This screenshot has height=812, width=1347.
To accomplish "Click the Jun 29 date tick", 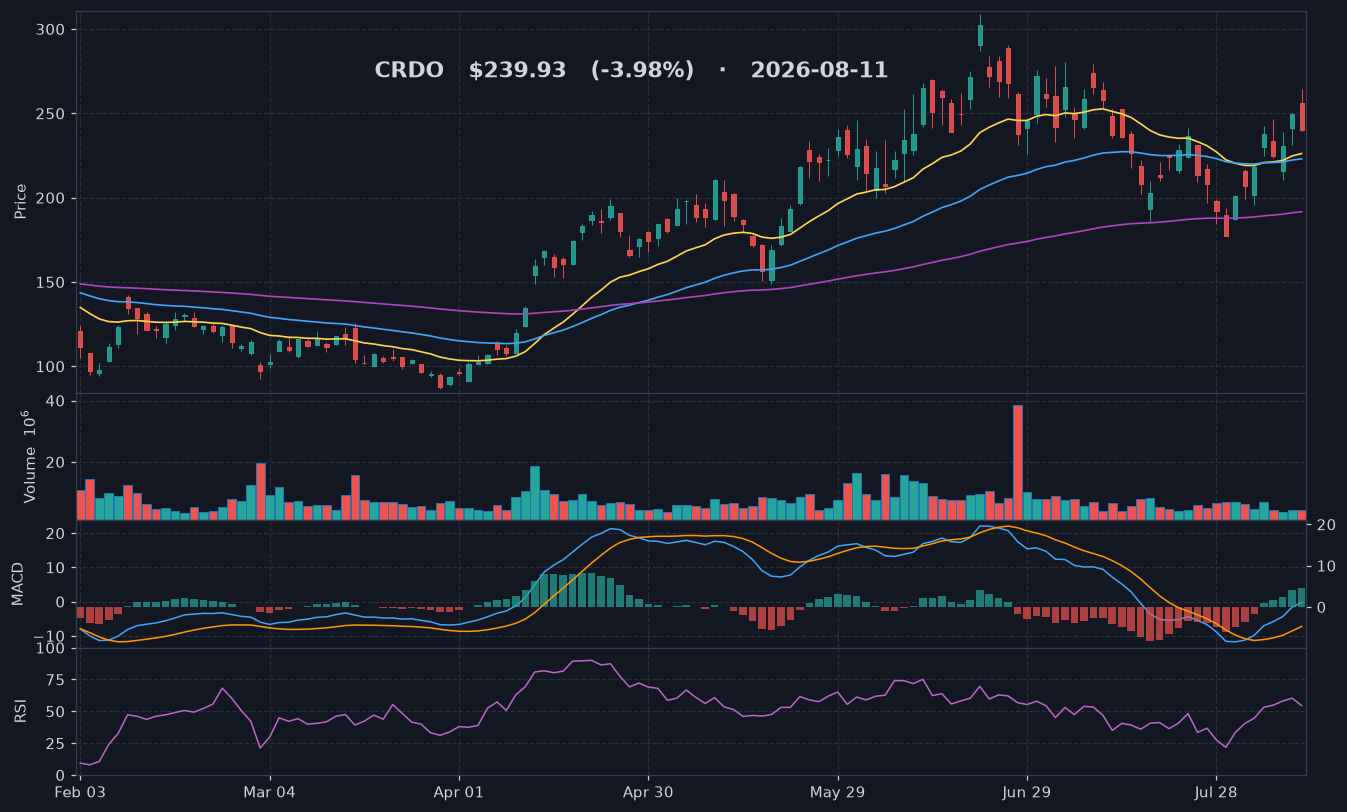I will click(x=1027, y=792).
